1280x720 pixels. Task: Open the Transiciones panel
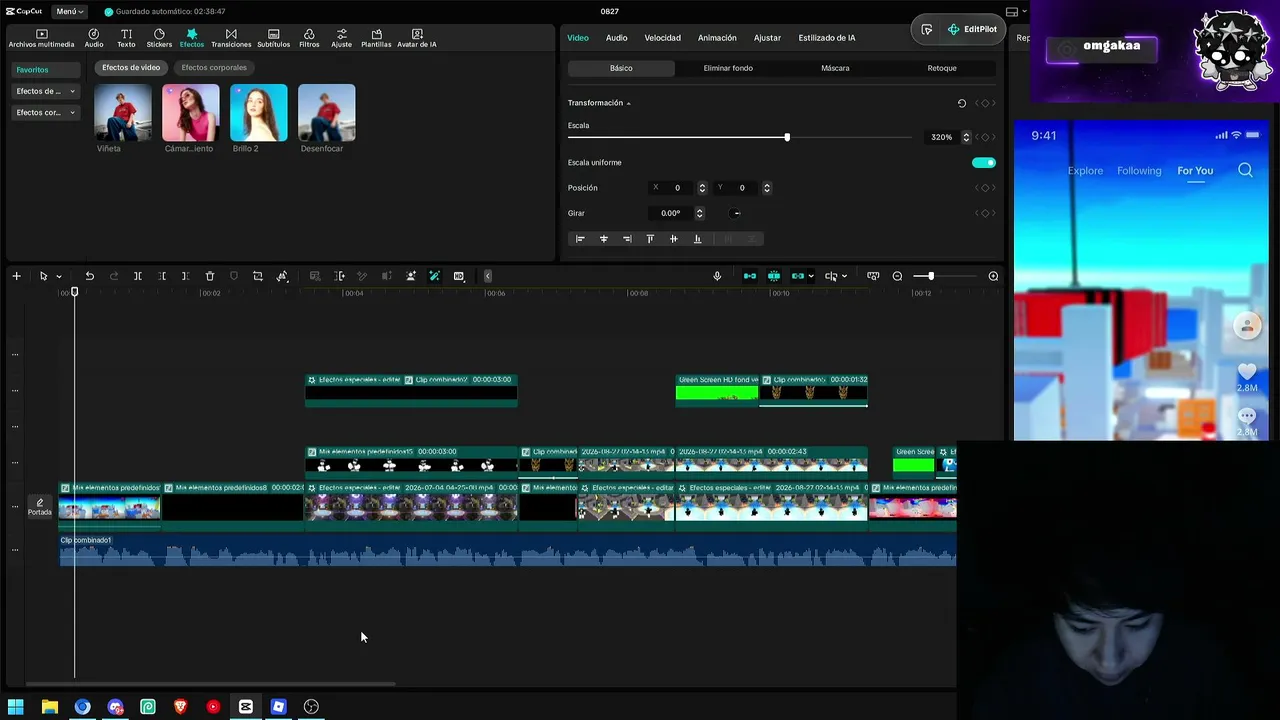point(231,38)
